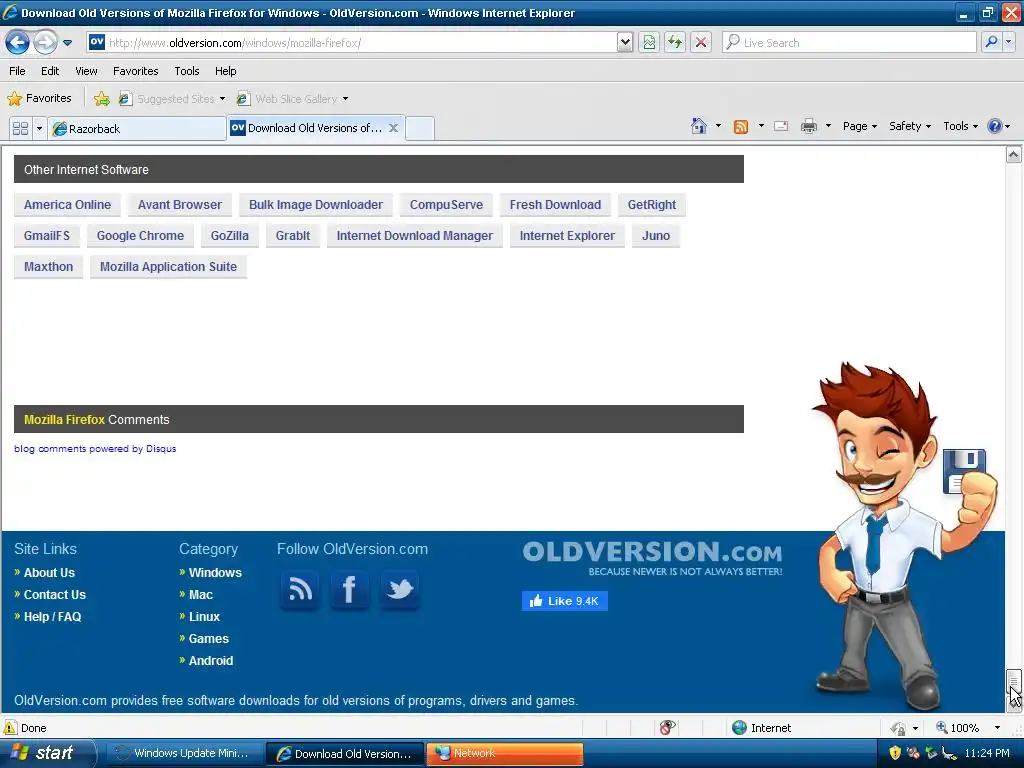This screenshot has width=1024, height=768.
Task: Click the Maxthon link
Action: pos(48,266)
